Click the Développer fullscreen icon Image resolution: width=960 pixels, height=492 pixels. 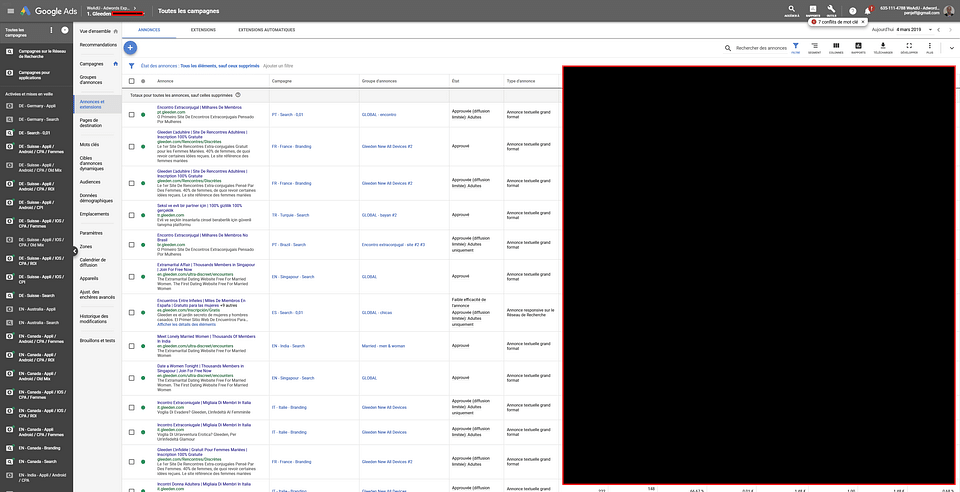(909, 47)
